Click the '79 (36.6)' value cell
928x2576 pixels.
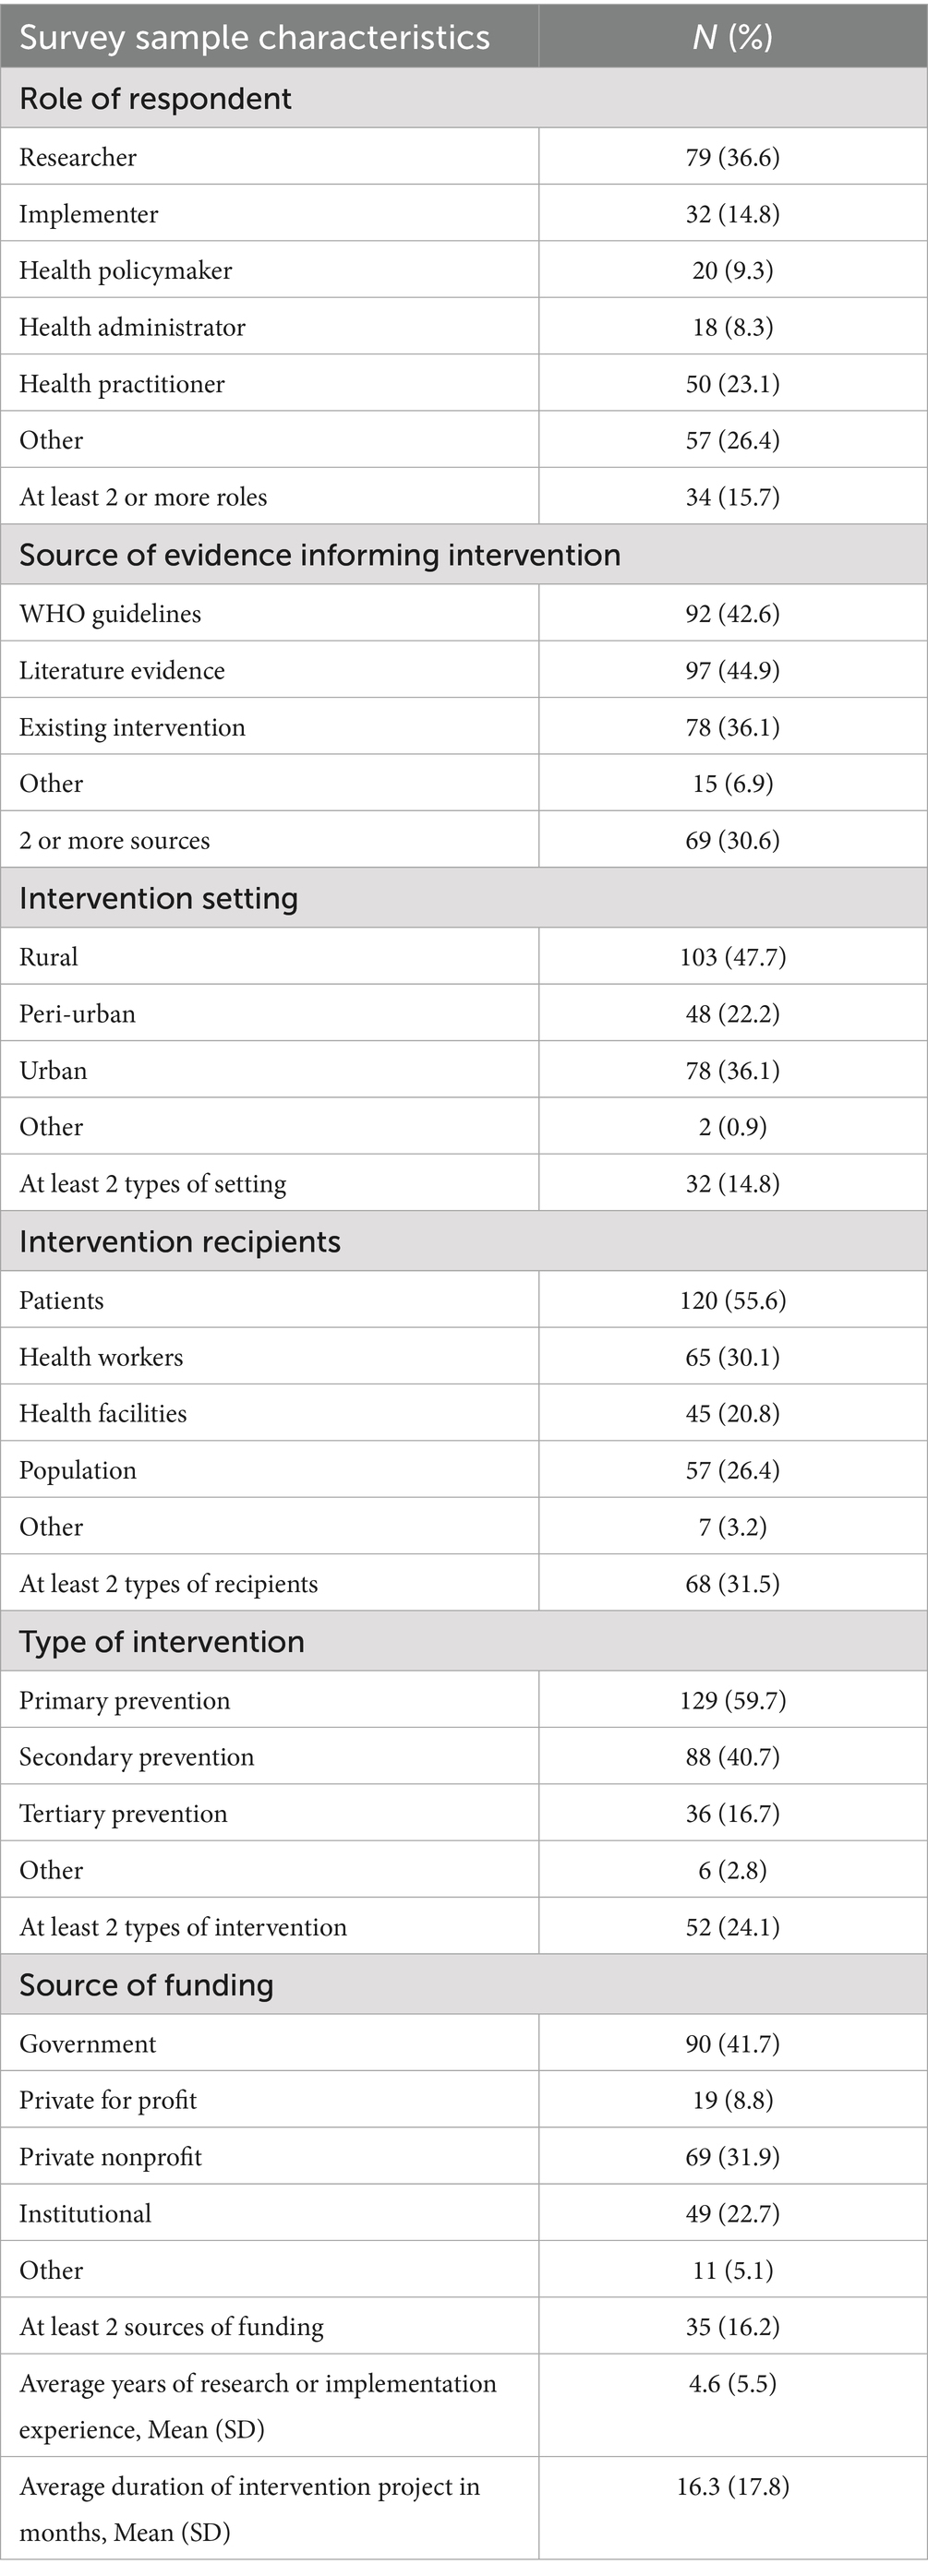(x=732, y=157)
